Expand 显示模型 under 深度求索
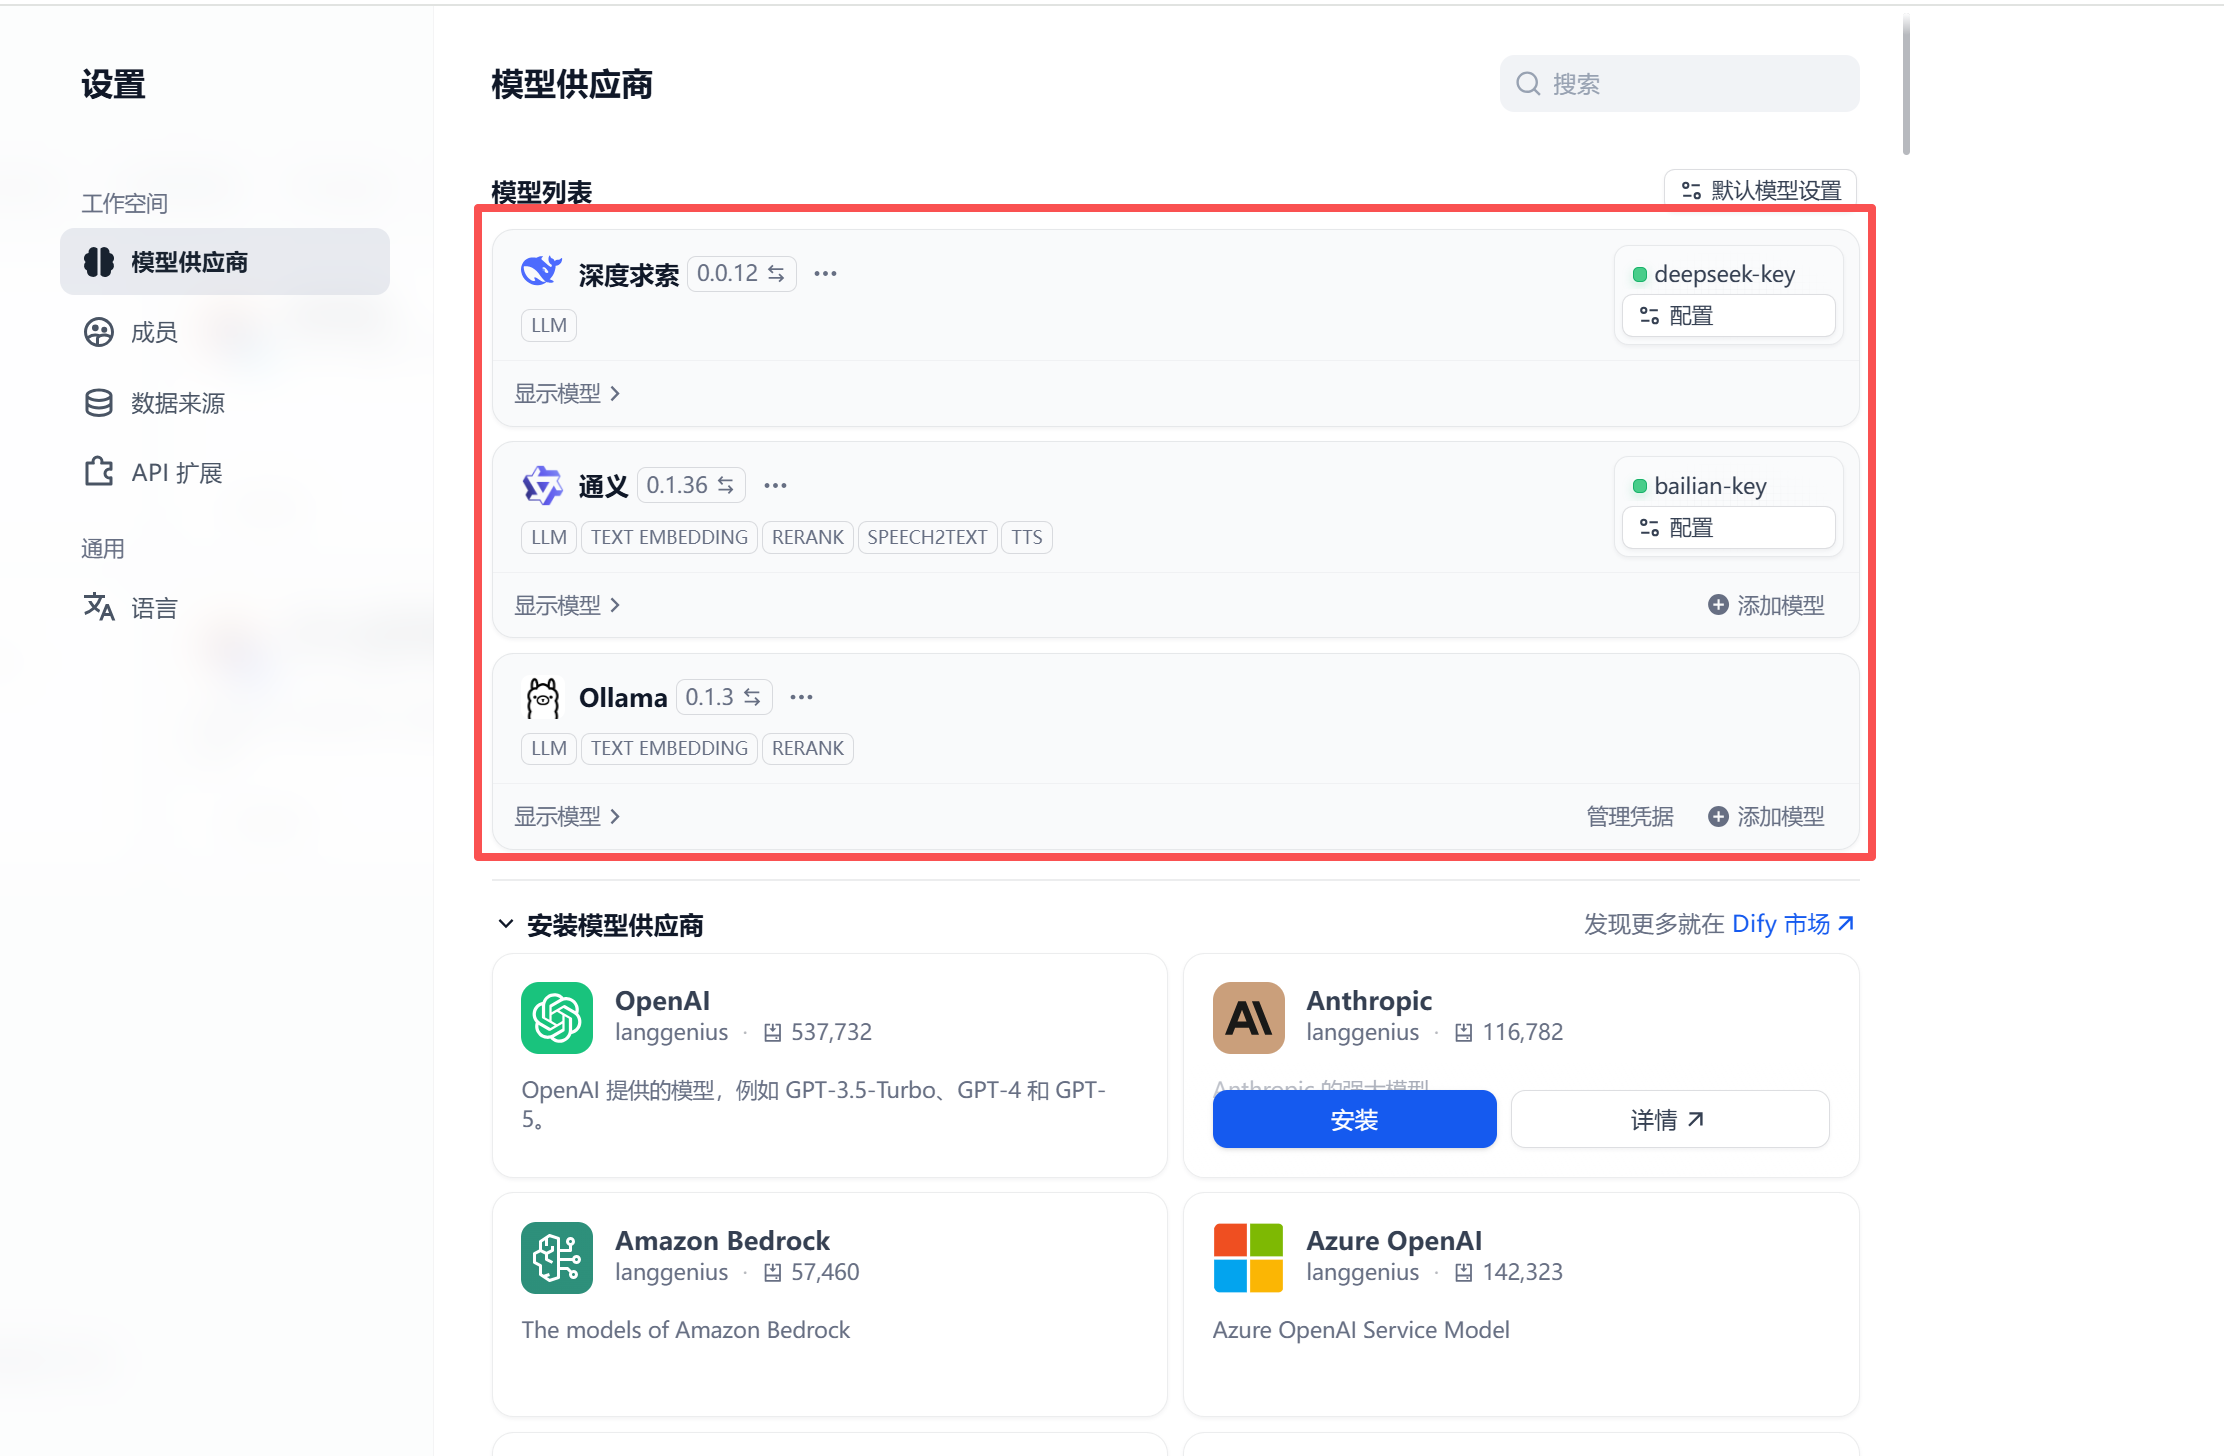The width and height of the screenshot is (2224, 1456). coord(567,394)
